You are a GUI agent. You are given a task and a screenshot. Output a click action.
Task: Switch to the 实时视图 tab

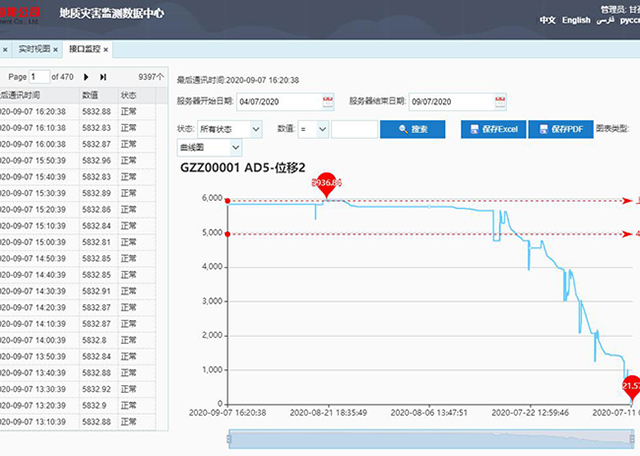pyautogui.click(x=34, y=49)
